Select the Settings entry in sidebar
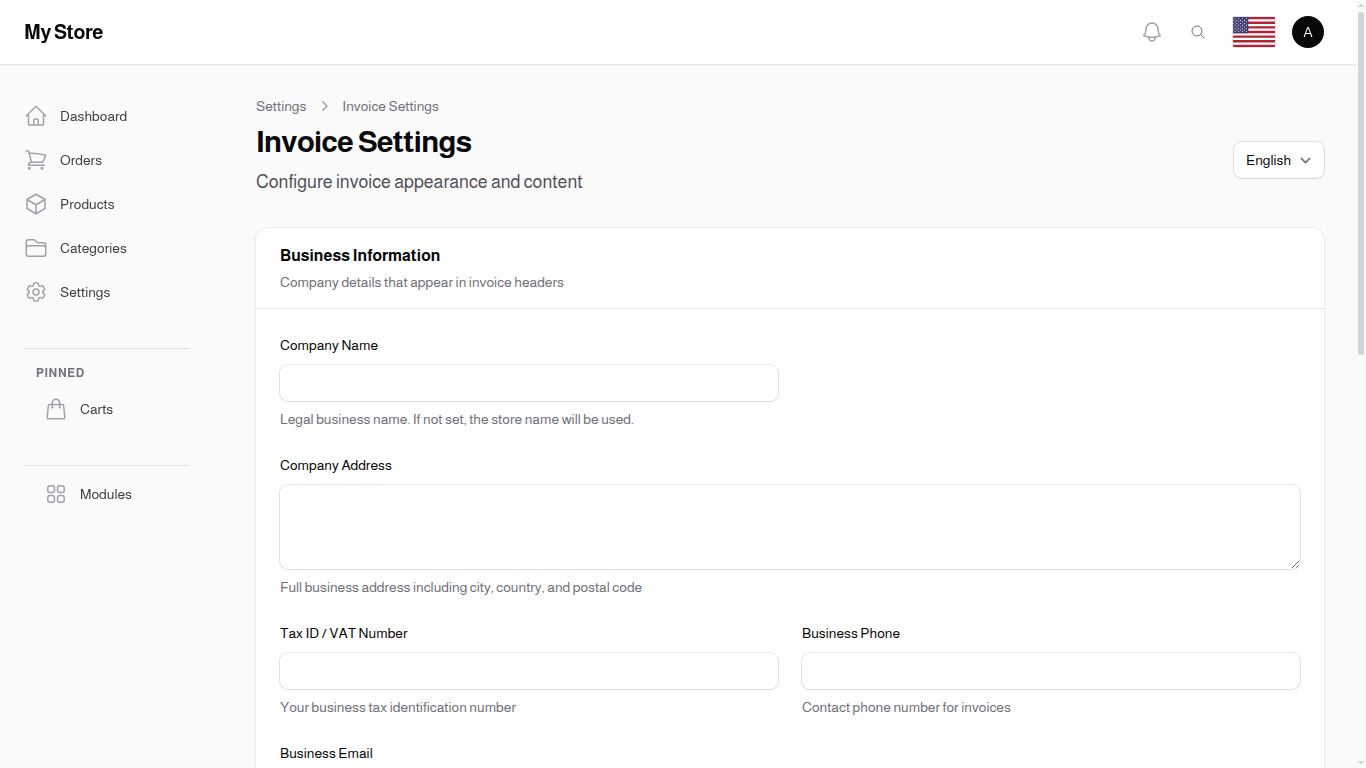The width and height of the screenshot is (1366, 768). [x=84, y=292]
